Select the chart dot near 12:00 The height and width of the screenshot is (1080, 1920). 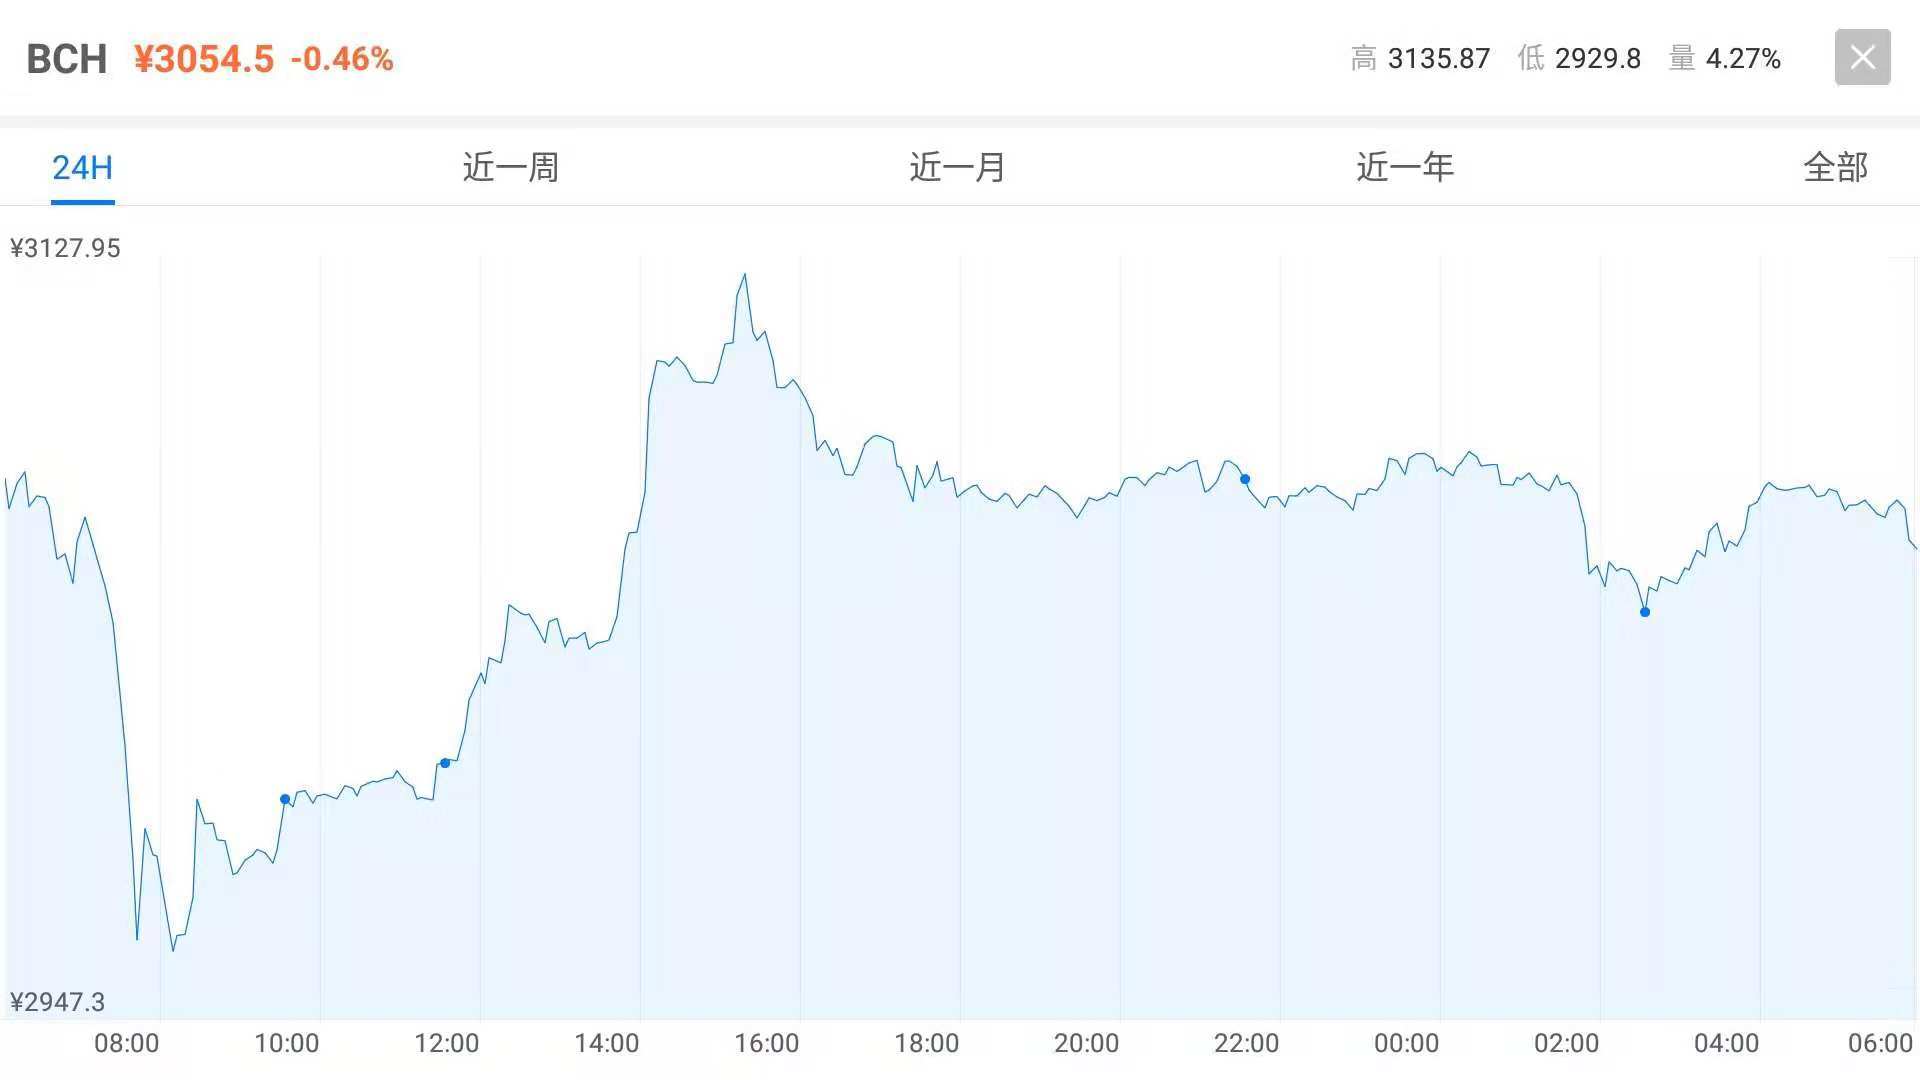(x=445, y=763)
